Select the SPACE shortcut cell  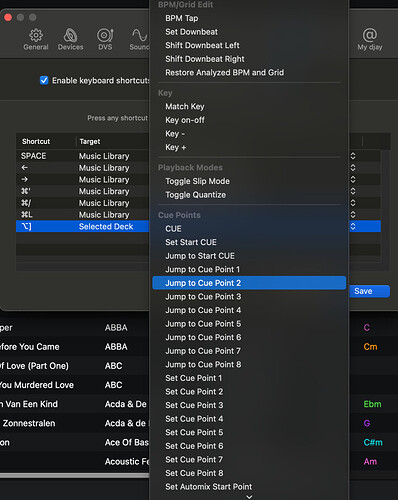pyautogui.click(x=34, y=156)
